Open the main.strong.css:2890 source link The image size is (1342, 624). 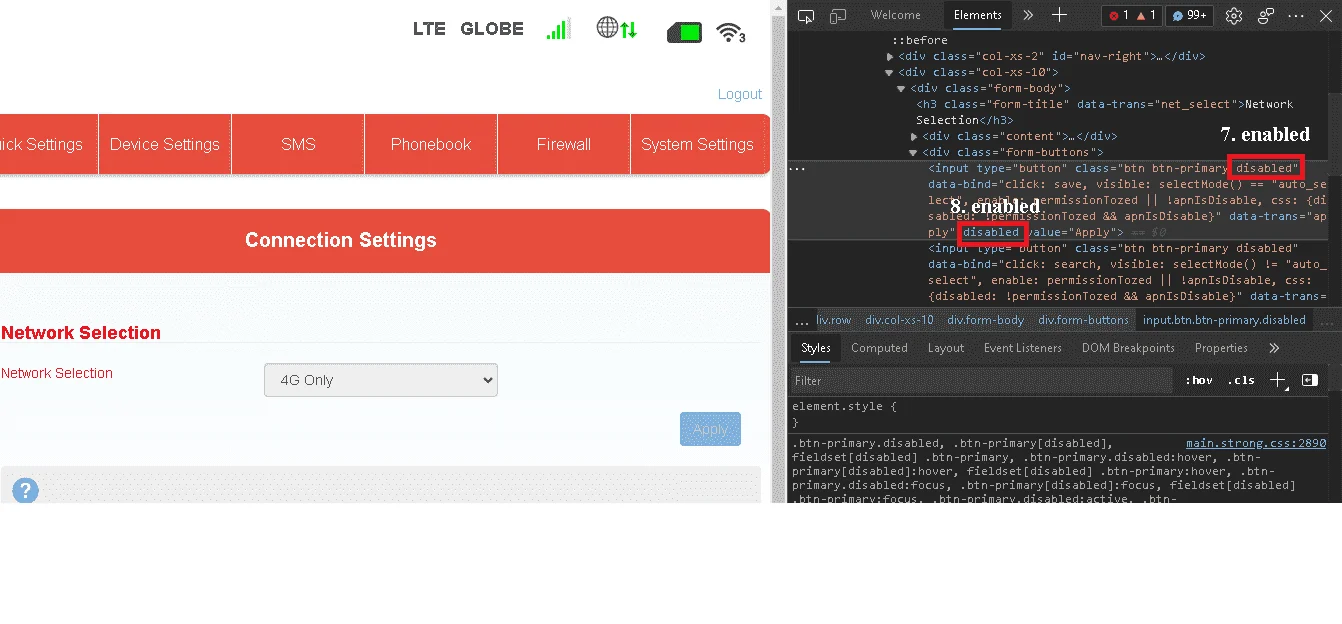coord(1256,443)
